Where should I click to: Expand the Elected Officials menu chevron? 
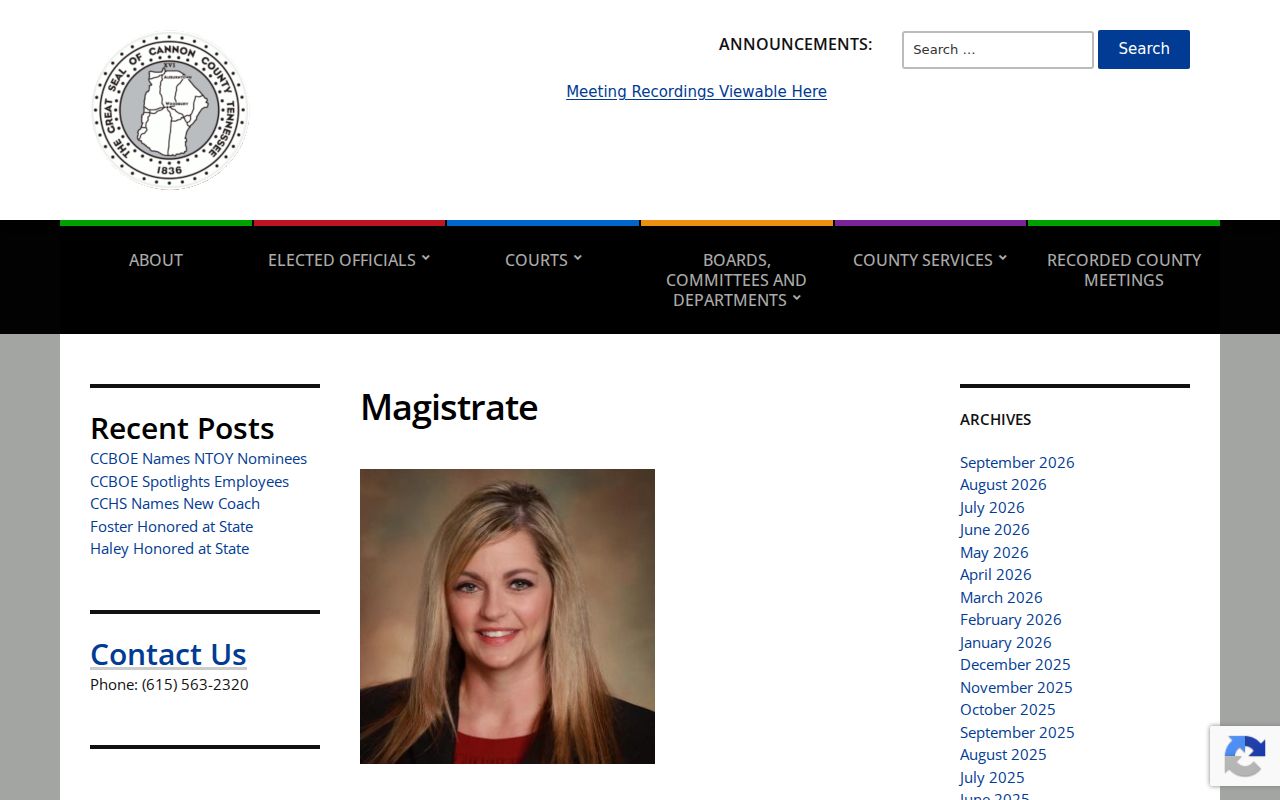click(425, 258)
